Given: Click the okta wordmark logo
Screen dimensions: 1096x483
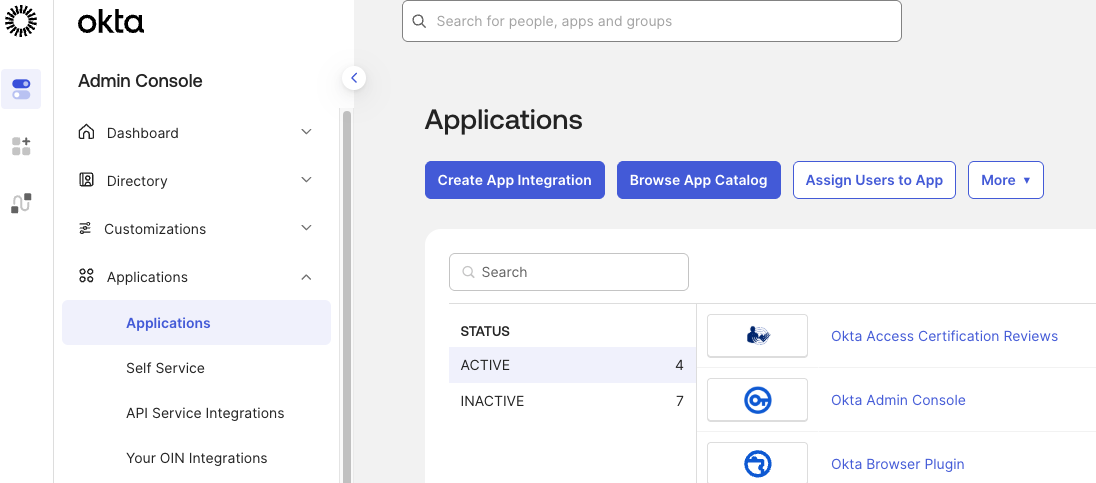Looking at the screenshot, I should 110,23.
